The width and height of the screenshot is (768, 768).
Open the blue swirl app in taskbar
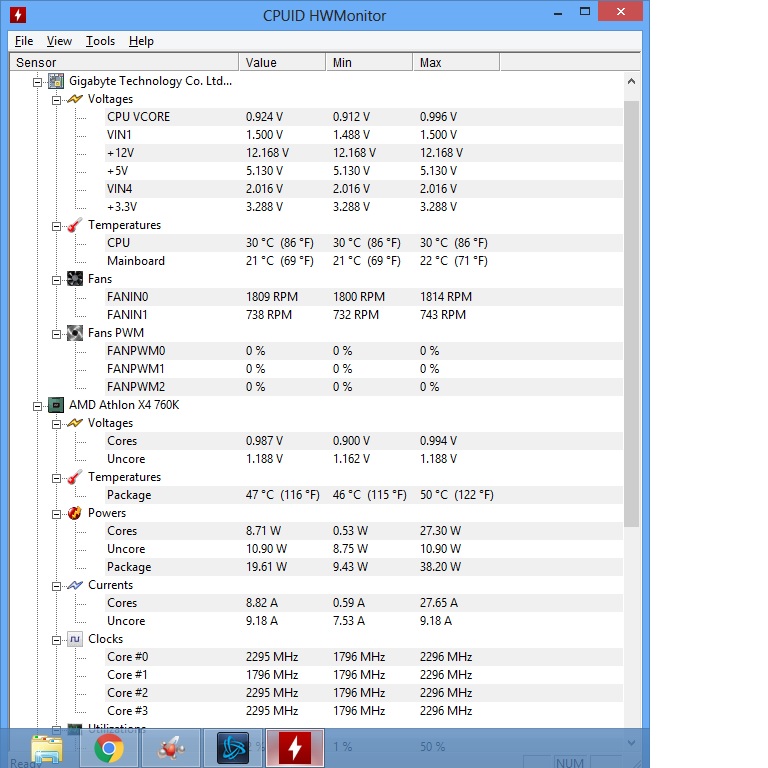point(233,748)
